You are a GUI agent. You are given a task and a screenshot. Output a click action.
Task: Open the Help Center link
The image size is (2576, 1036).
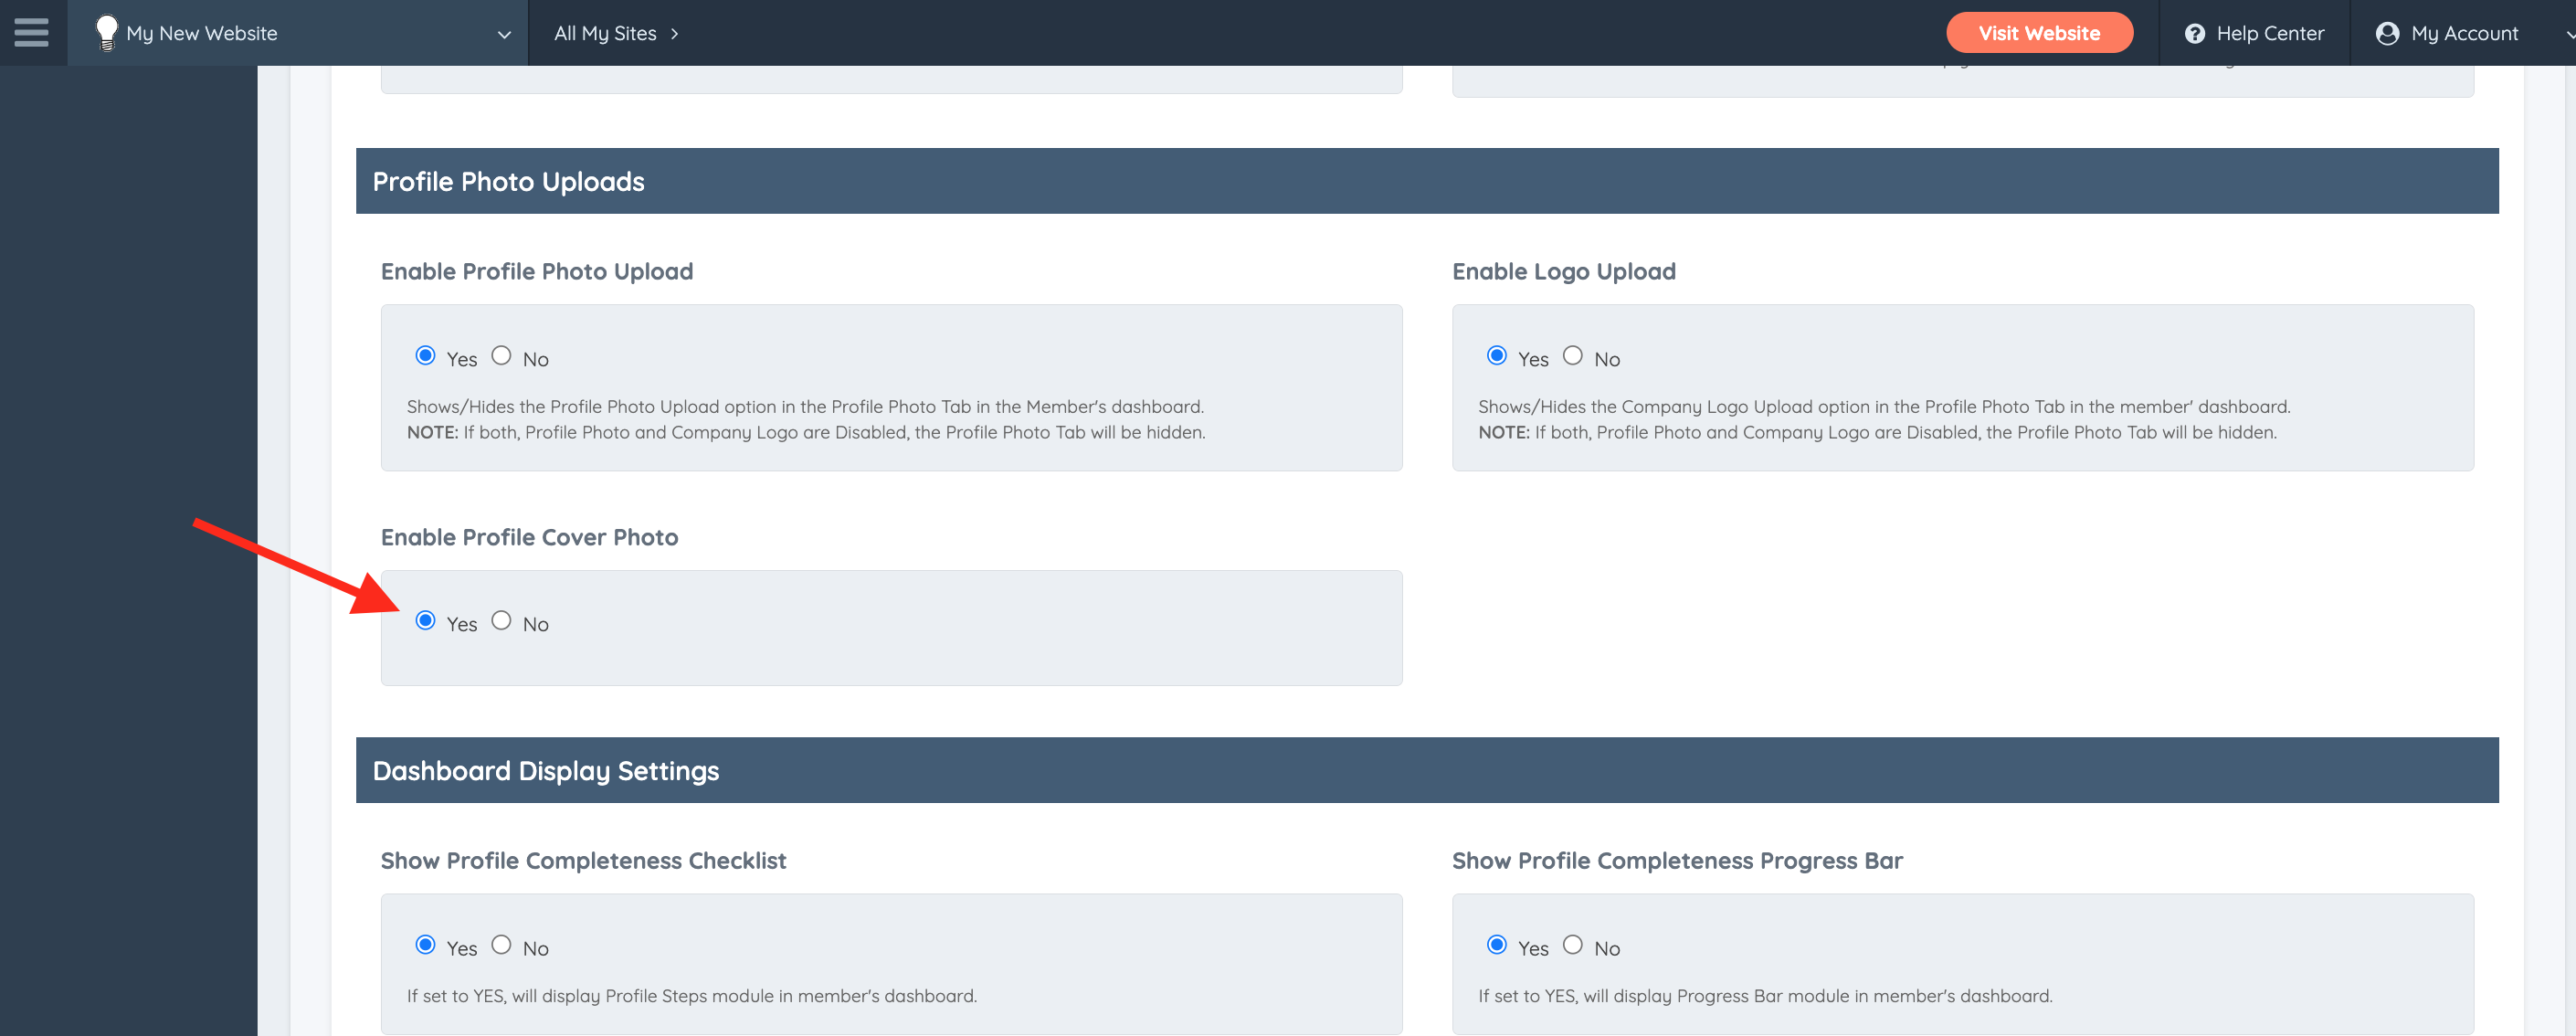coord(2269,34)
